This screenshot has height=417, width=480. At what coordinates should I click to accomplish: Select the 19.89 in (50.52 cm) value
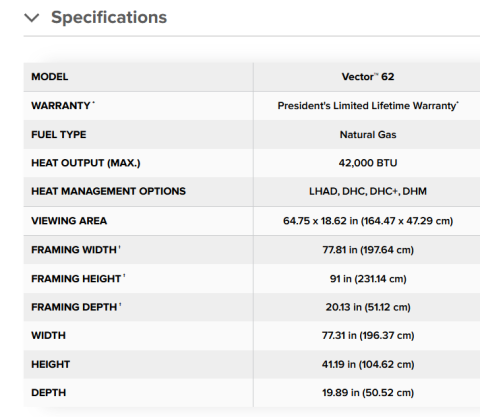368,393
